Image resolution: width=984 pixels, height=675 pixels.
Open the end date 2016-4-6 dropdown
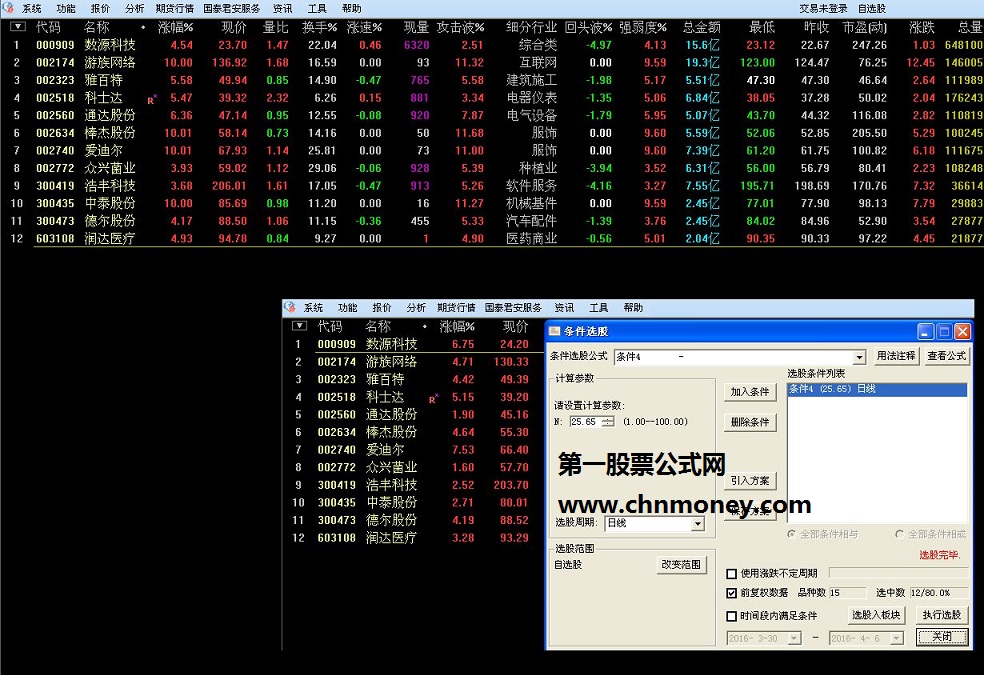[x=897, y=639]
